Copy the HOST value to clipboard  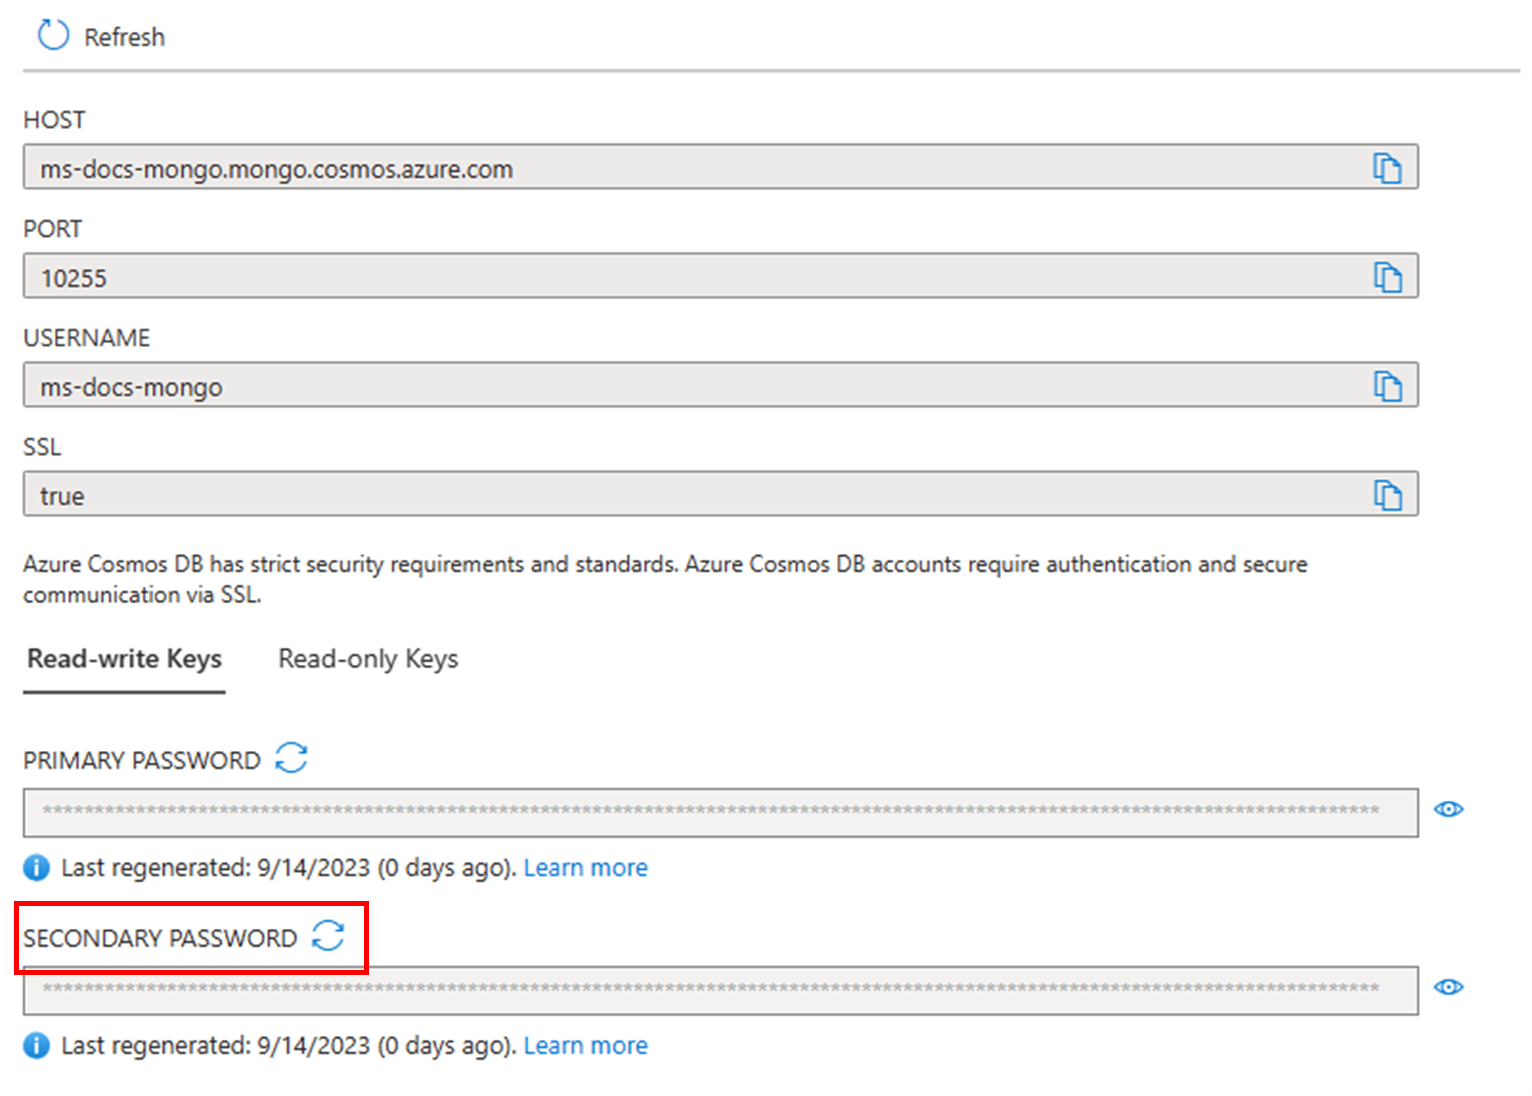pos(1387,168)
